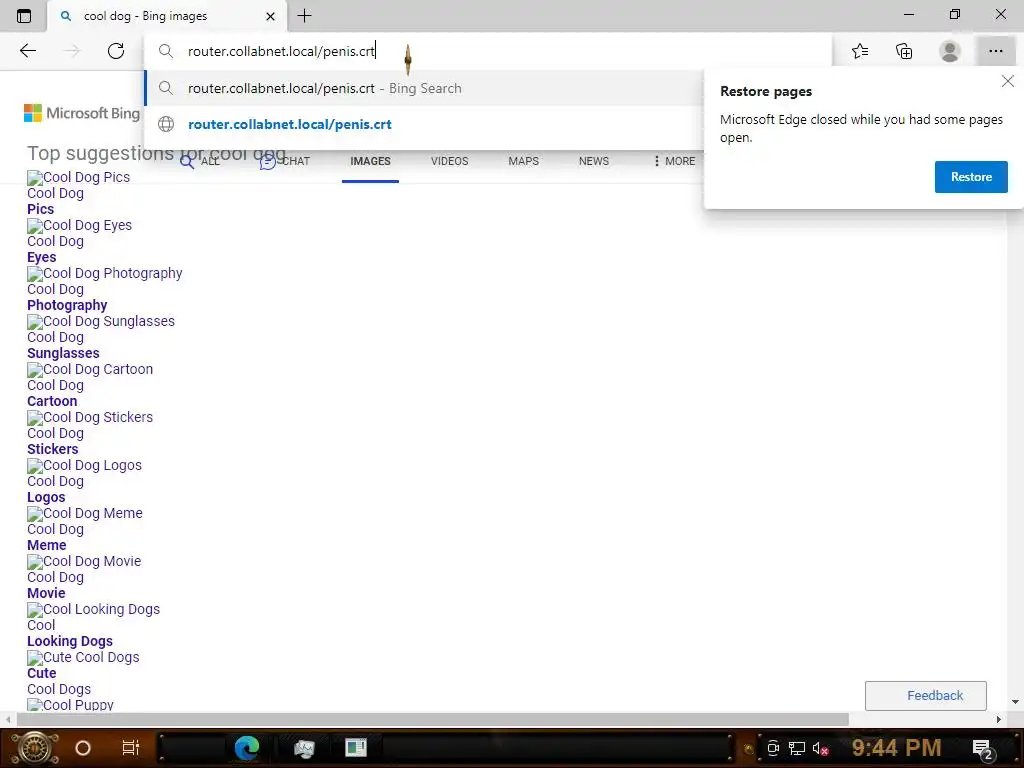Open Task View on taskbar
This screenshot has width=1024, height=768.
click(x=131, y=748)
